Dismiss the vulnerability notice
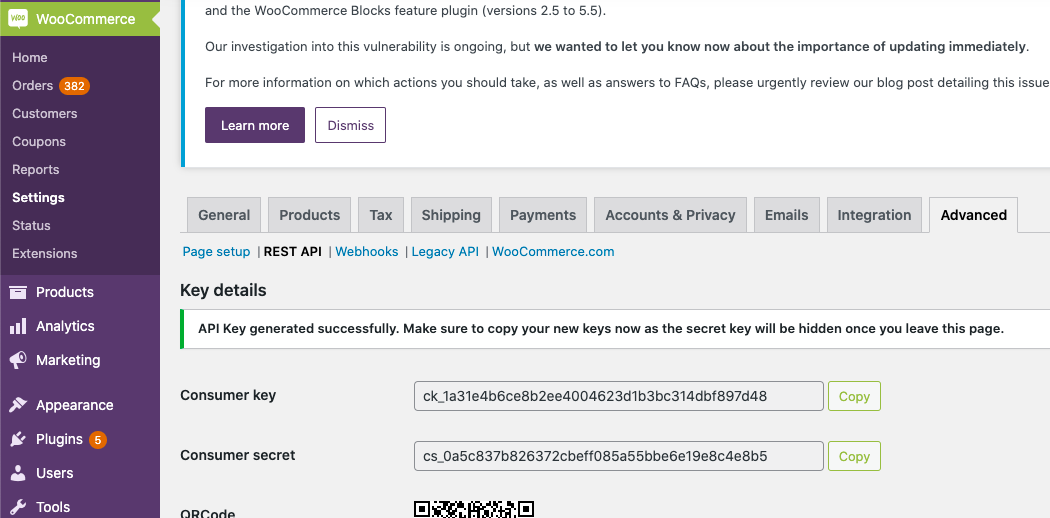The width and height of the screenshot is (1050, 518). (350, 125)
